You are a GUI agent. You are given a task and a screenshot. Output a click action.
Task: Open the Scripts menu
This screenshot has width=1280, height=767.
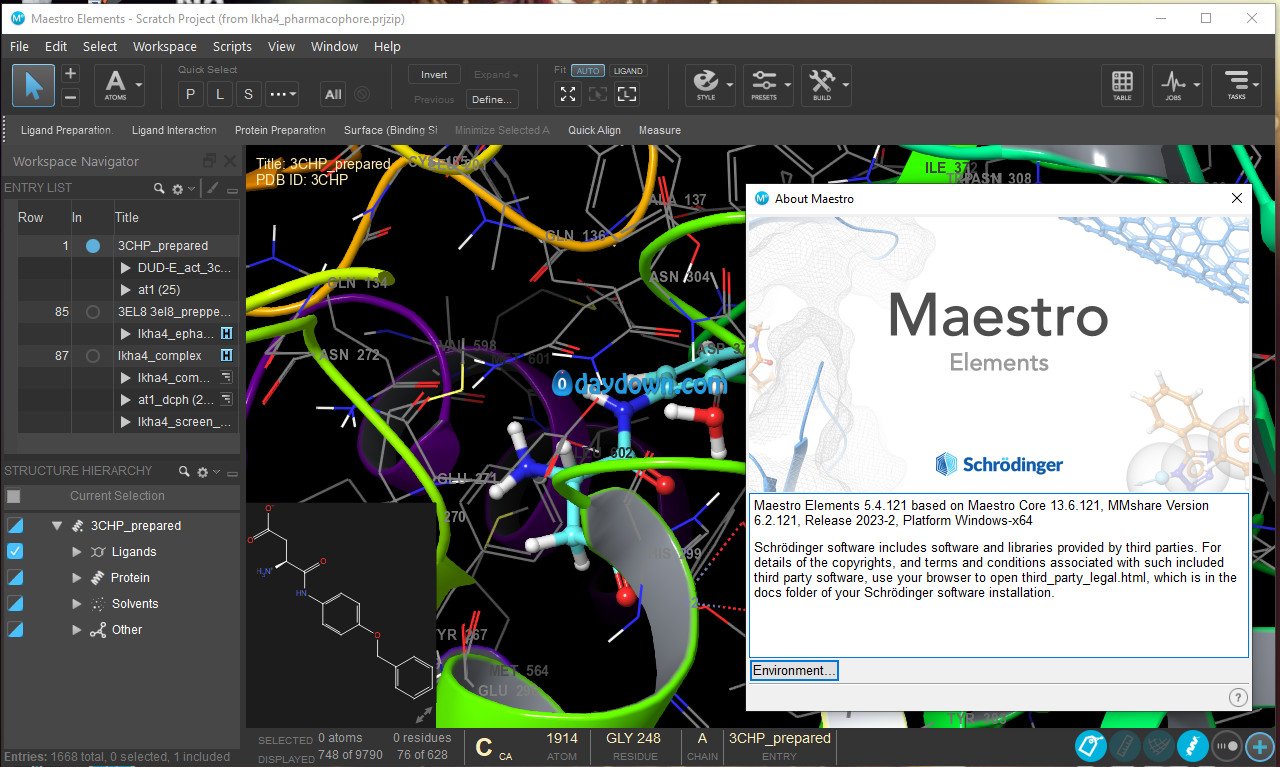232,46
